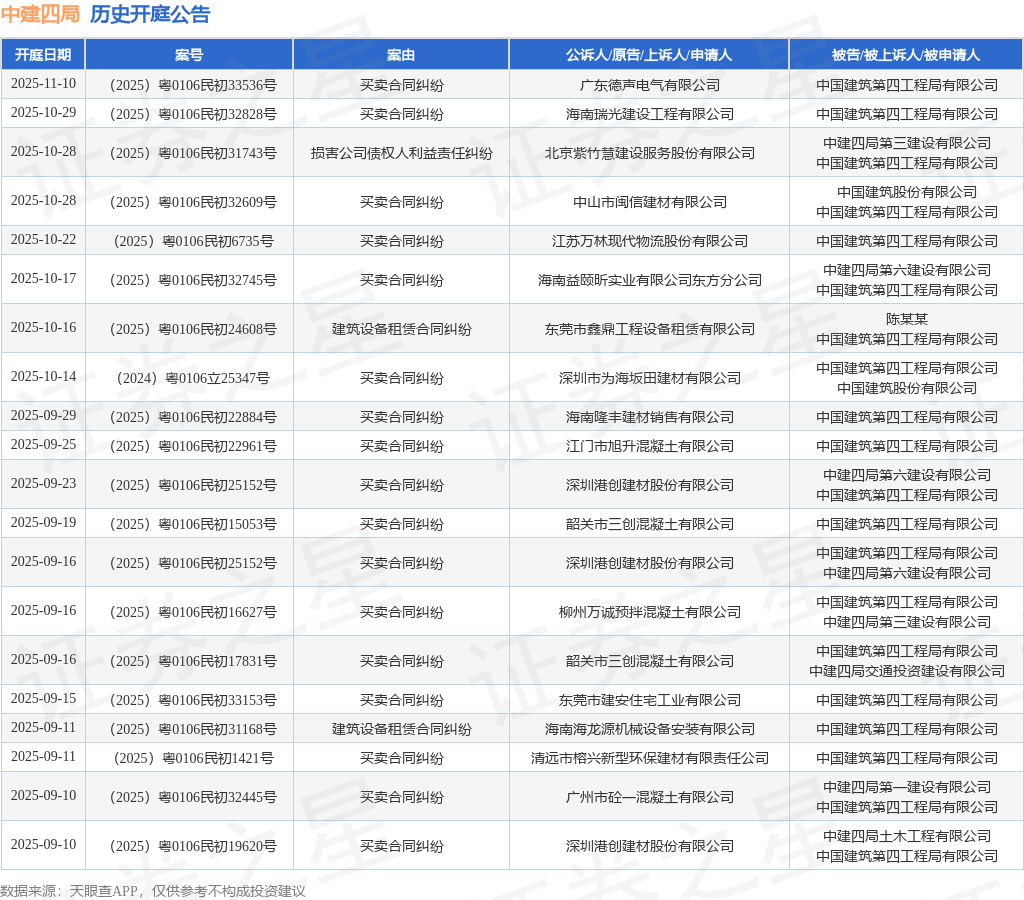
Task: Select the date 2025-09-19
Action: pos(43,522)
